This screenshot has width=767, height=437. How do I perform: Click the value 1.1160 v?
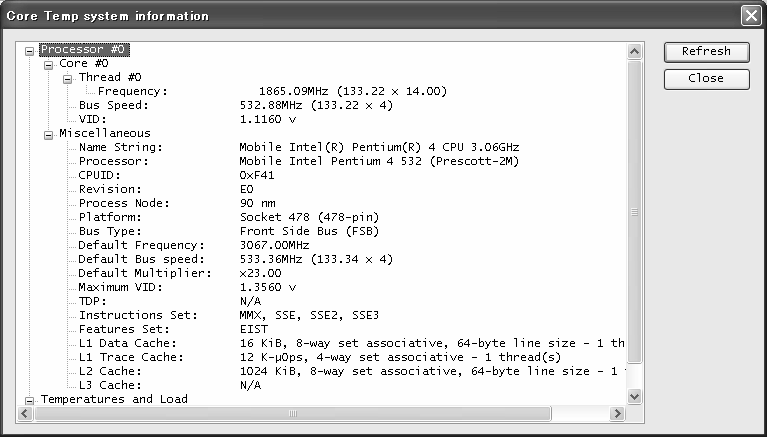[x=268, y=119]
